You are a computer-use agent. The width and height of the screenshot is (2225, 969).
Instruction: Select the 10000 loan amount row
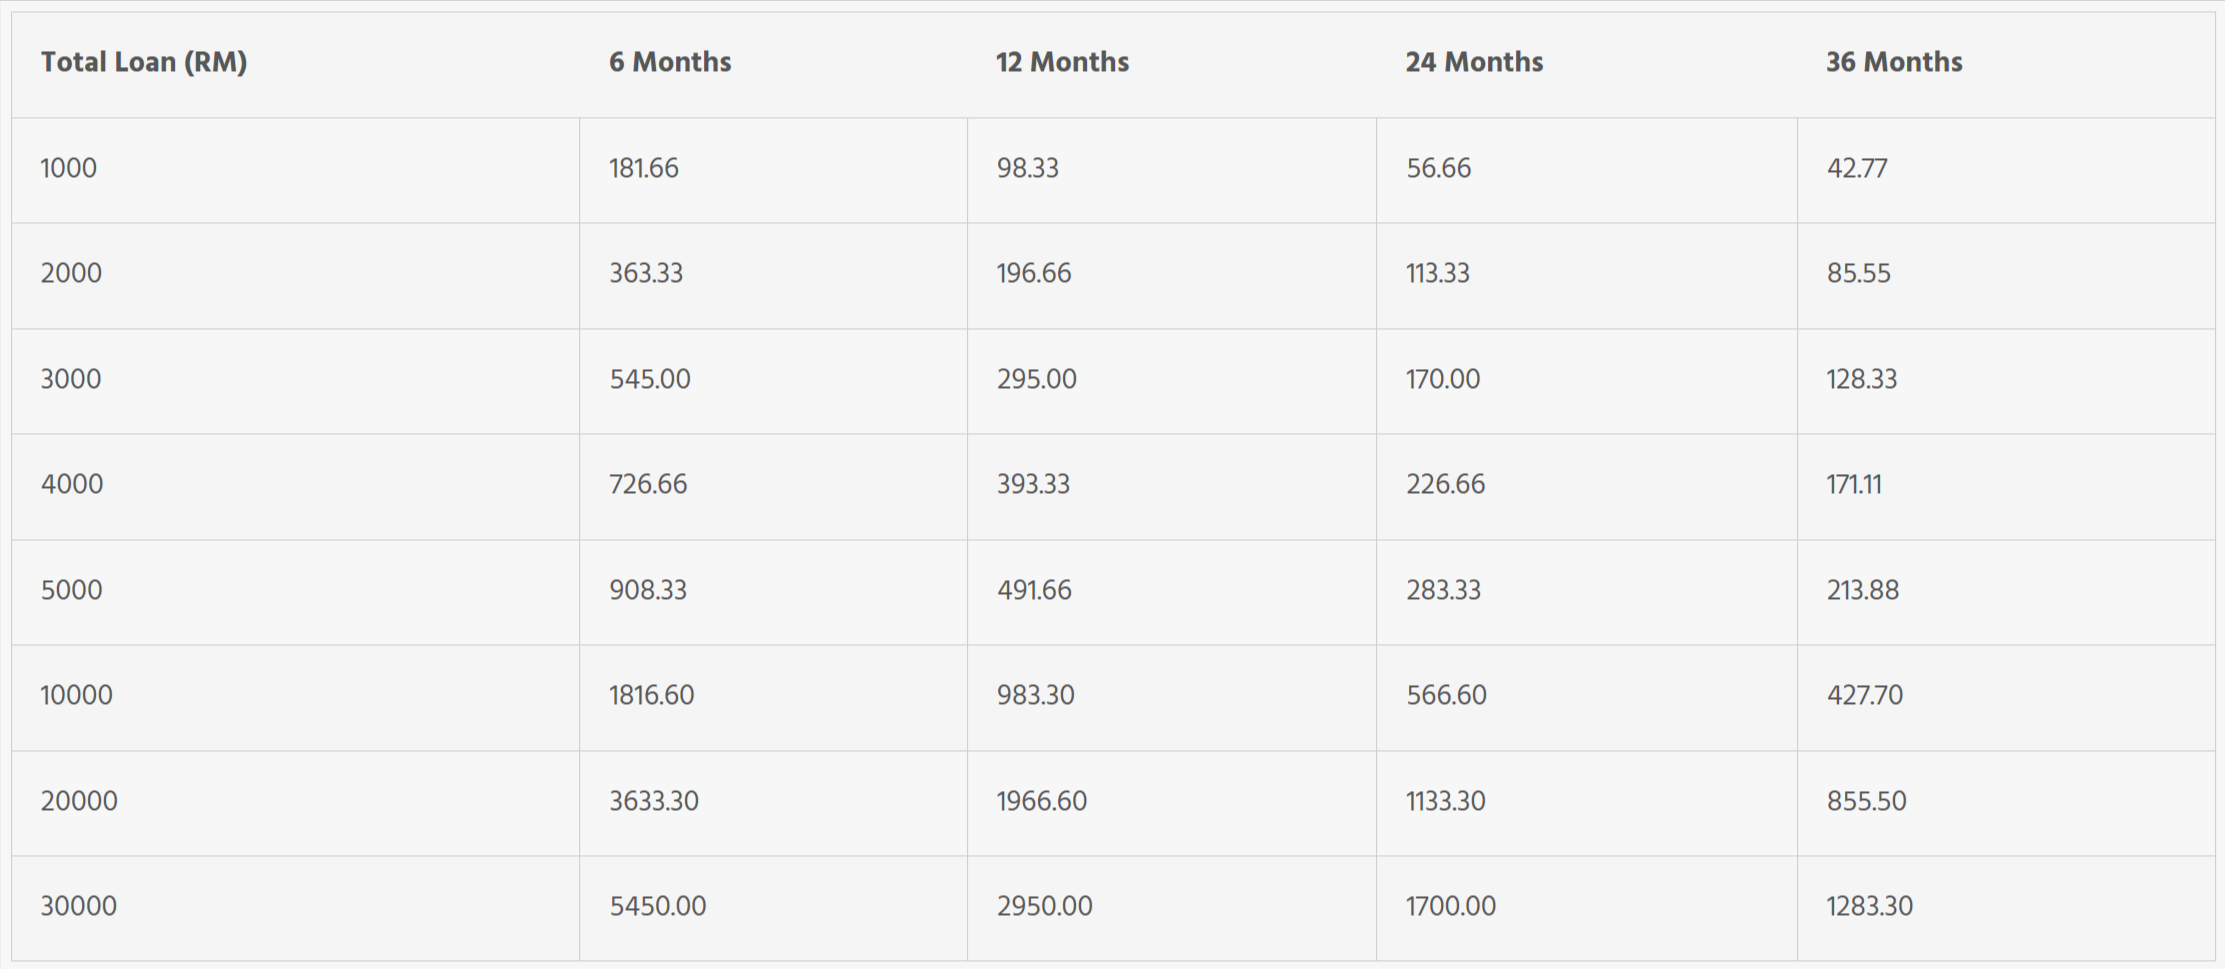[76, 695]
